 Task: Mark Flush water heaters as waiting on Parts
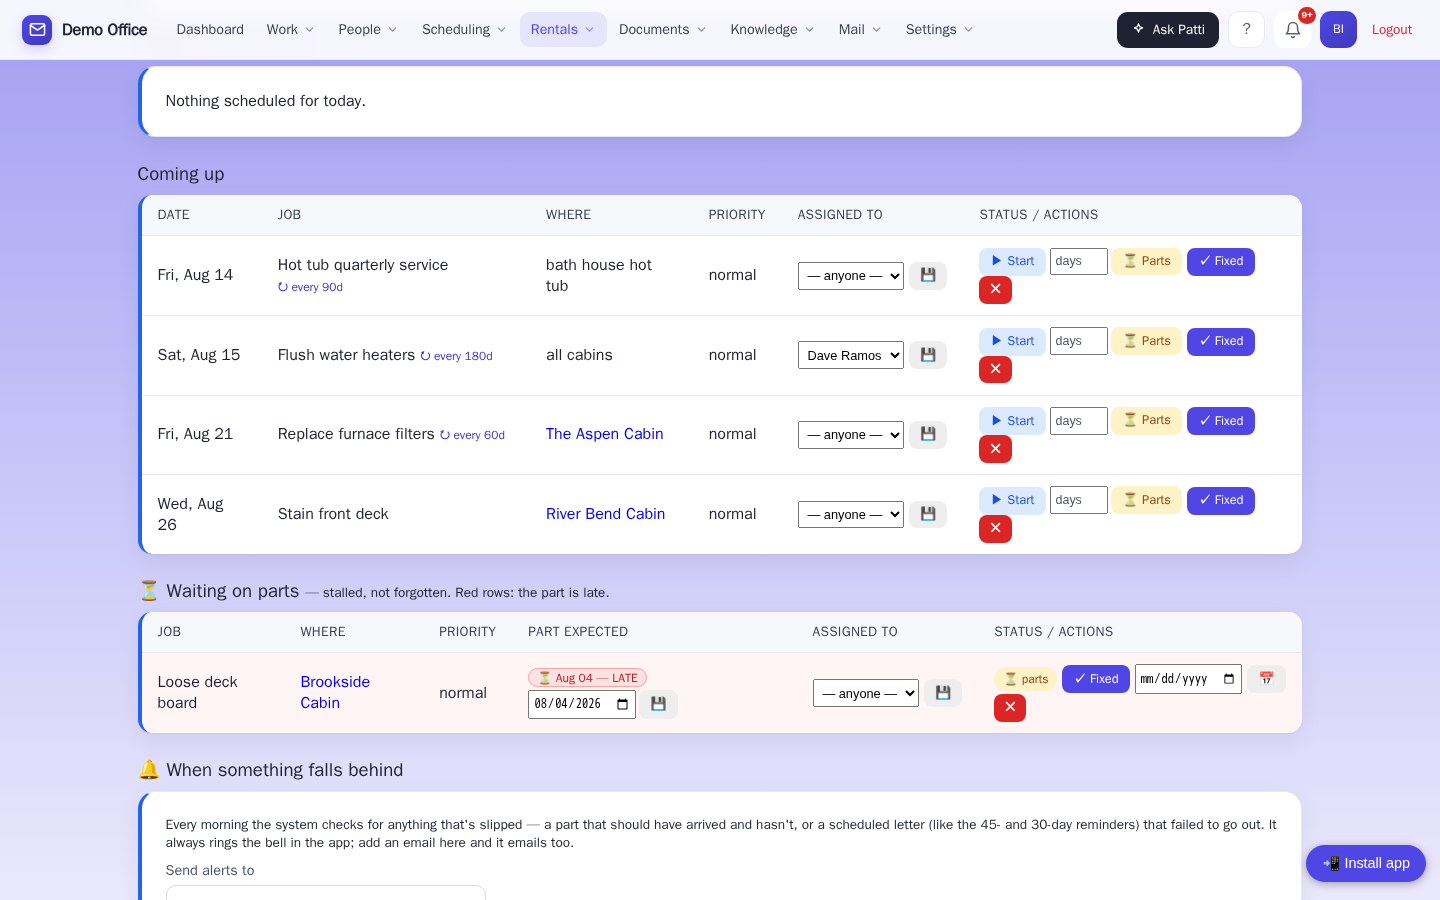[x=1147, y=341]
